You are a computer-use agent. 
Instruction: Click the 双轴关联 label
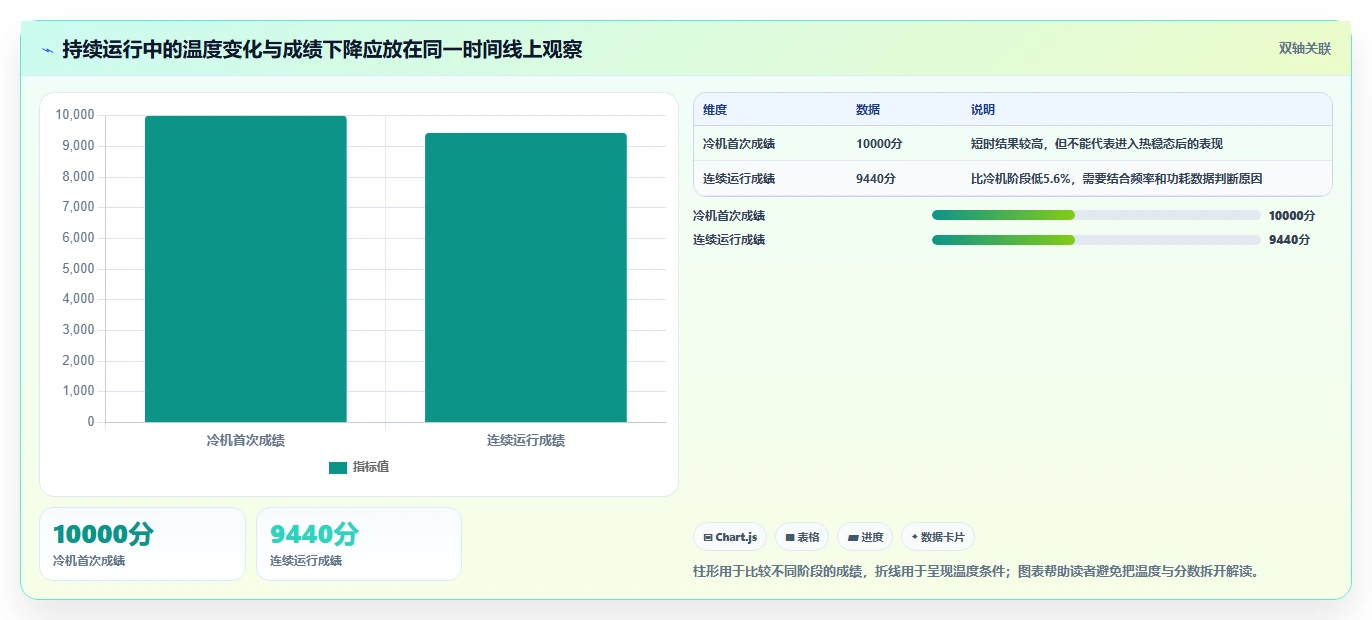[x=1305, y=48]
